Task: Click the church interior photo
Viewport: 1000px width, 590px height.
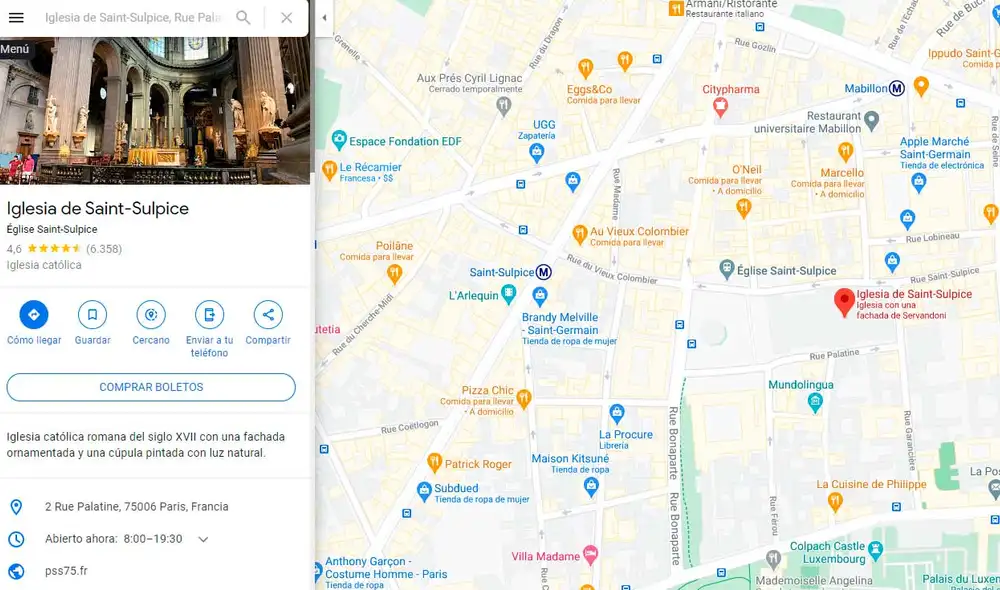Action: 155,110
